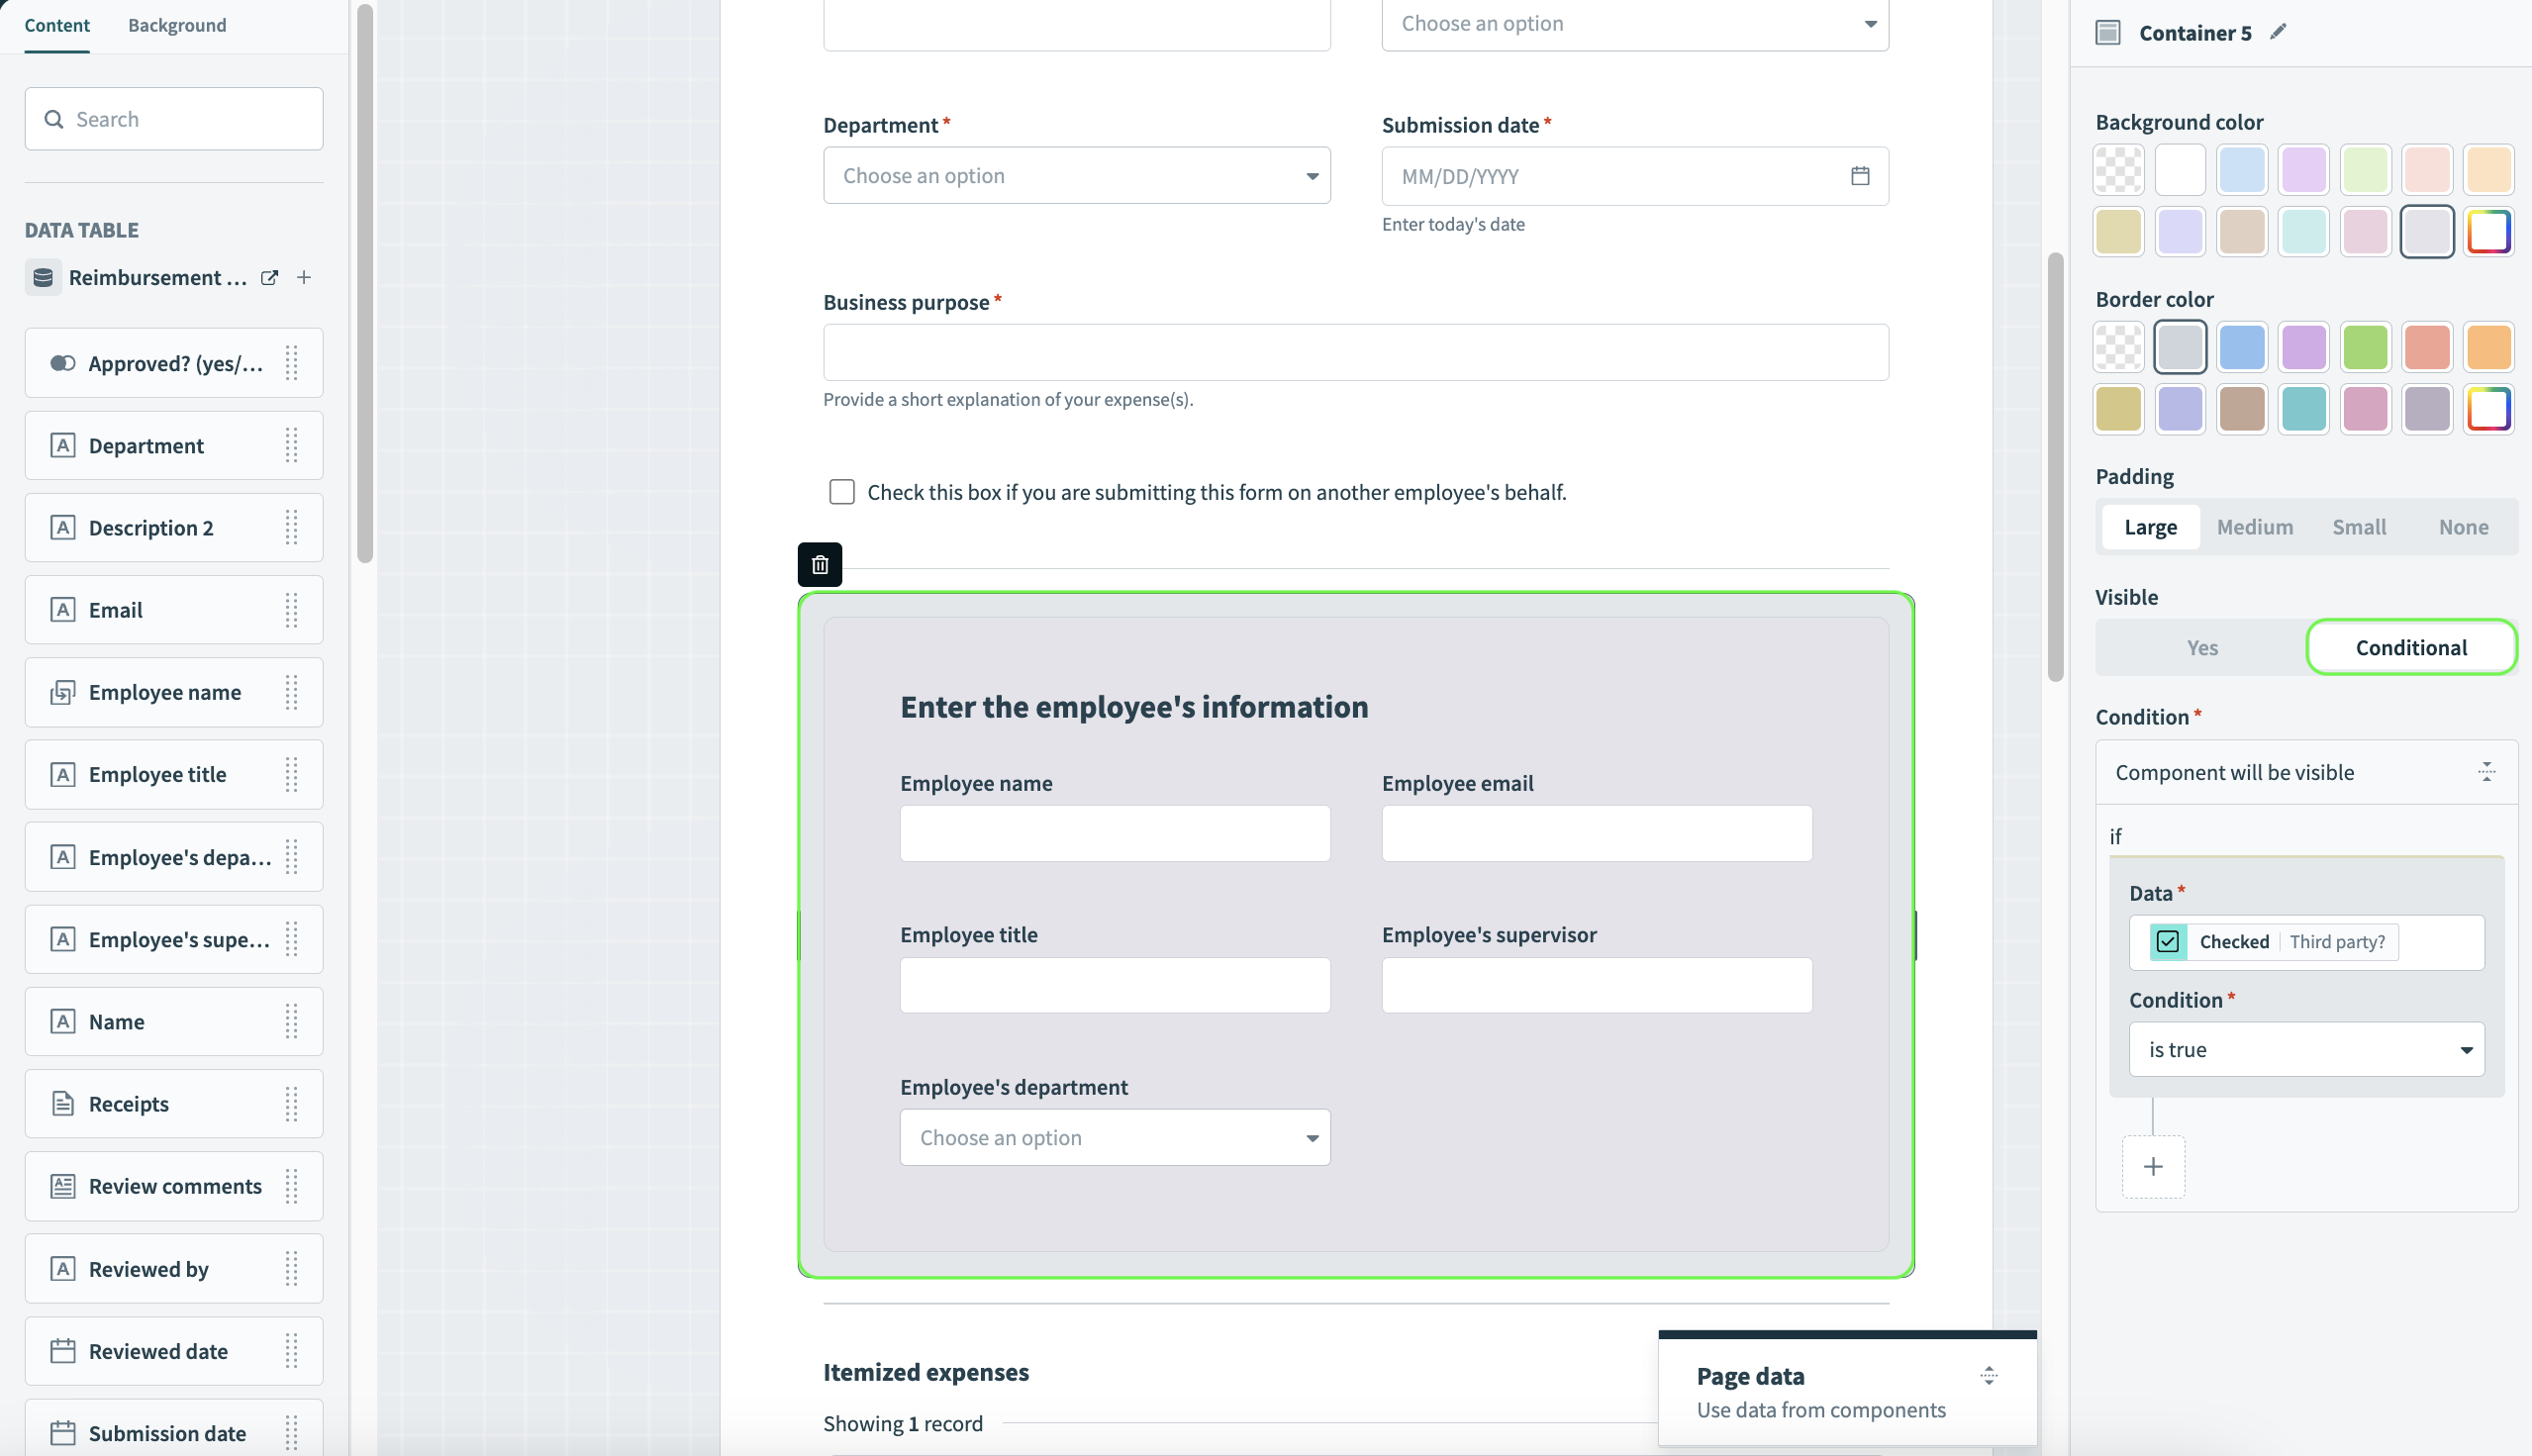Click the plus button to add another condition
Viewport: 2532px width, 1456px height.
(x=2153, y=1167)
